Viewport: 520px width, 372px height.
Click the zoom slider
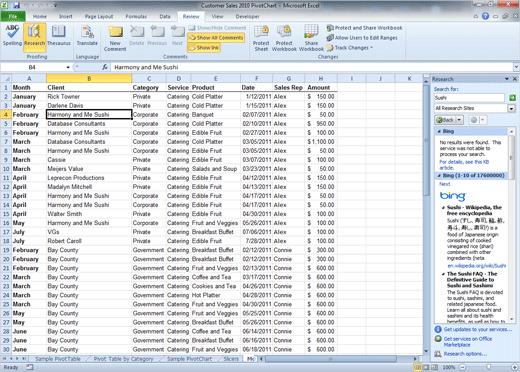488,367
